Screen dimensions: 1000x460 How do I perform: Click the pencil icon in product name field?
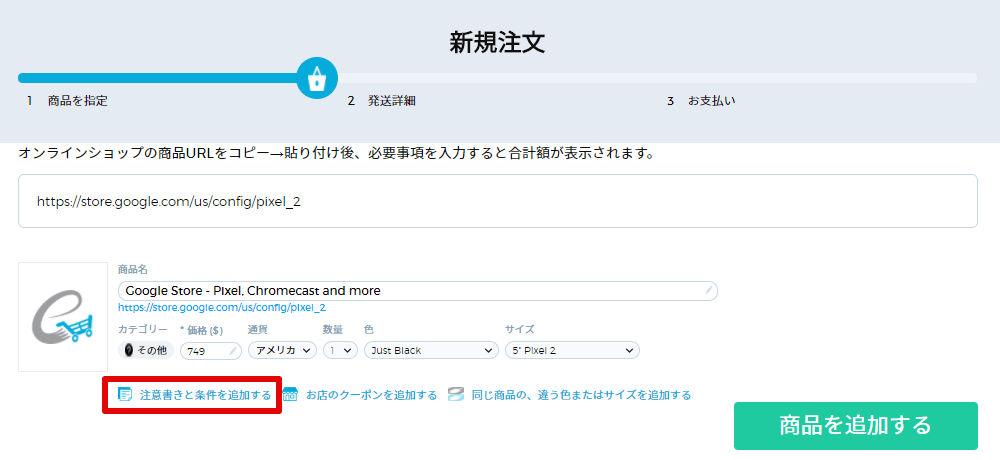[x=709, y=291]
